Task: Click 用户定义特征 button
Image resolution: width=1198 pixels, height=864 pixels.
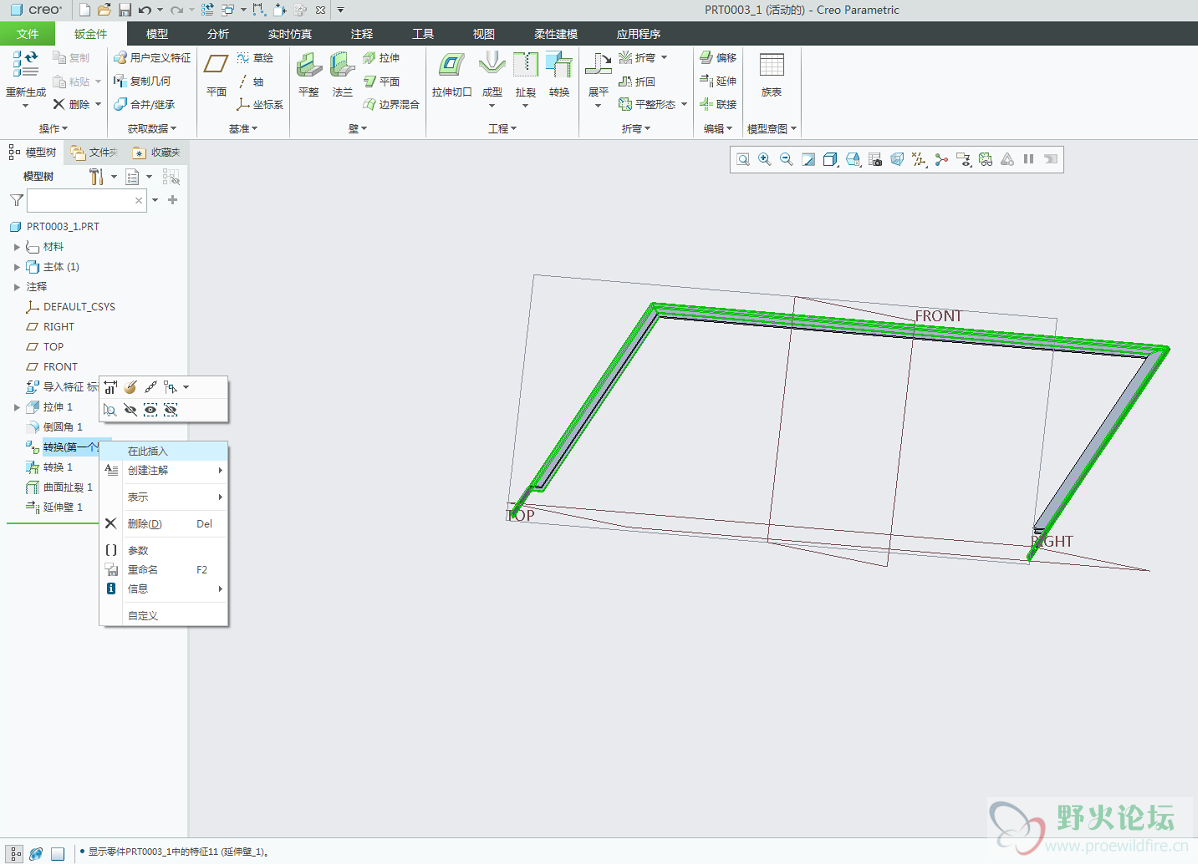Action: click(152, 57)
